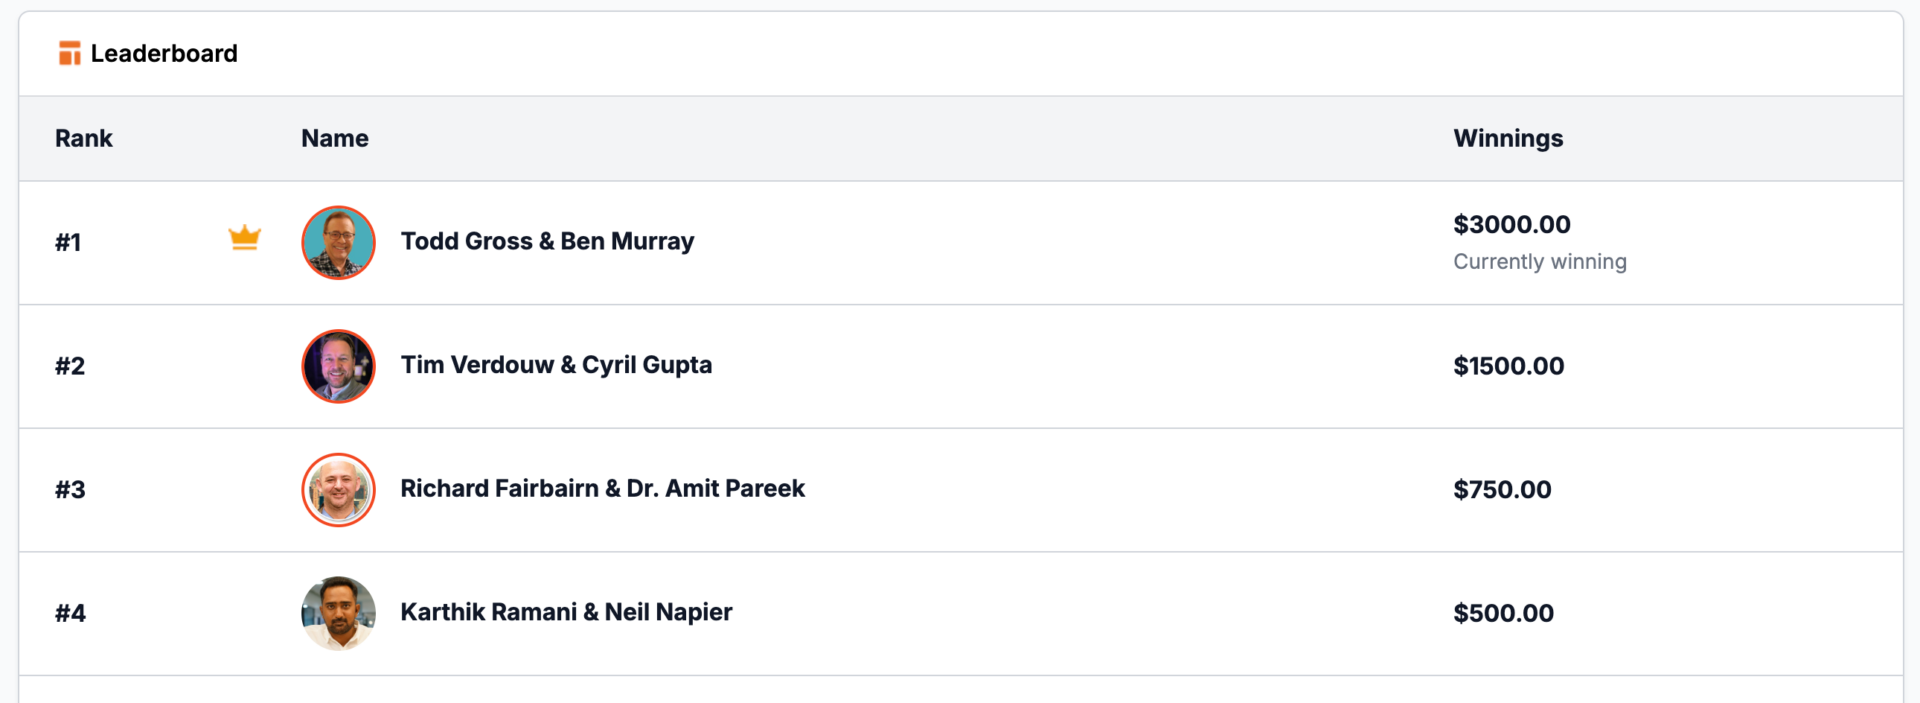1920x703 pixels.
Task: Select the Todd Gross & Ben Murray name
Action: coord(547,241)
